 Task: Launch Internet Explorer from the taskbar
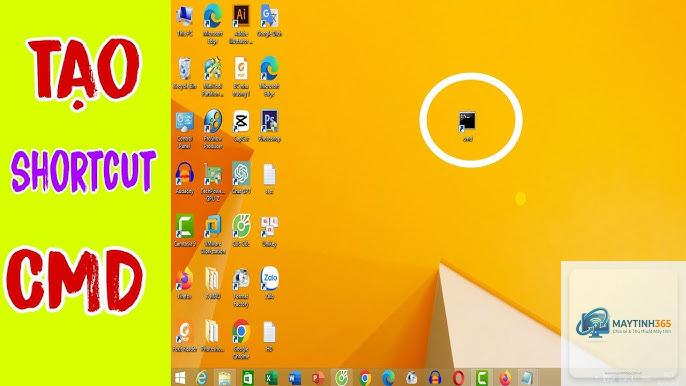coord(201,378)
